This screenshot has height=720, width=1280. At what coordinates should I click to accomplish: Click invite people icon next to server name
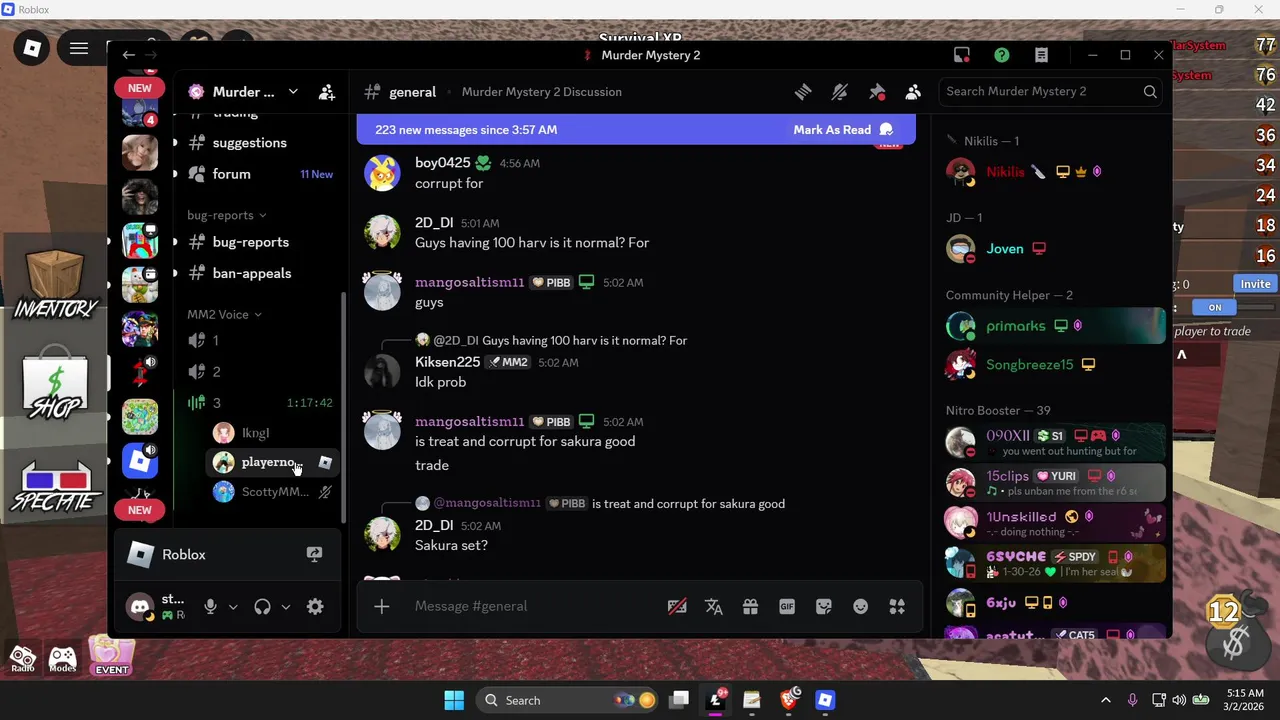point(327,92)
